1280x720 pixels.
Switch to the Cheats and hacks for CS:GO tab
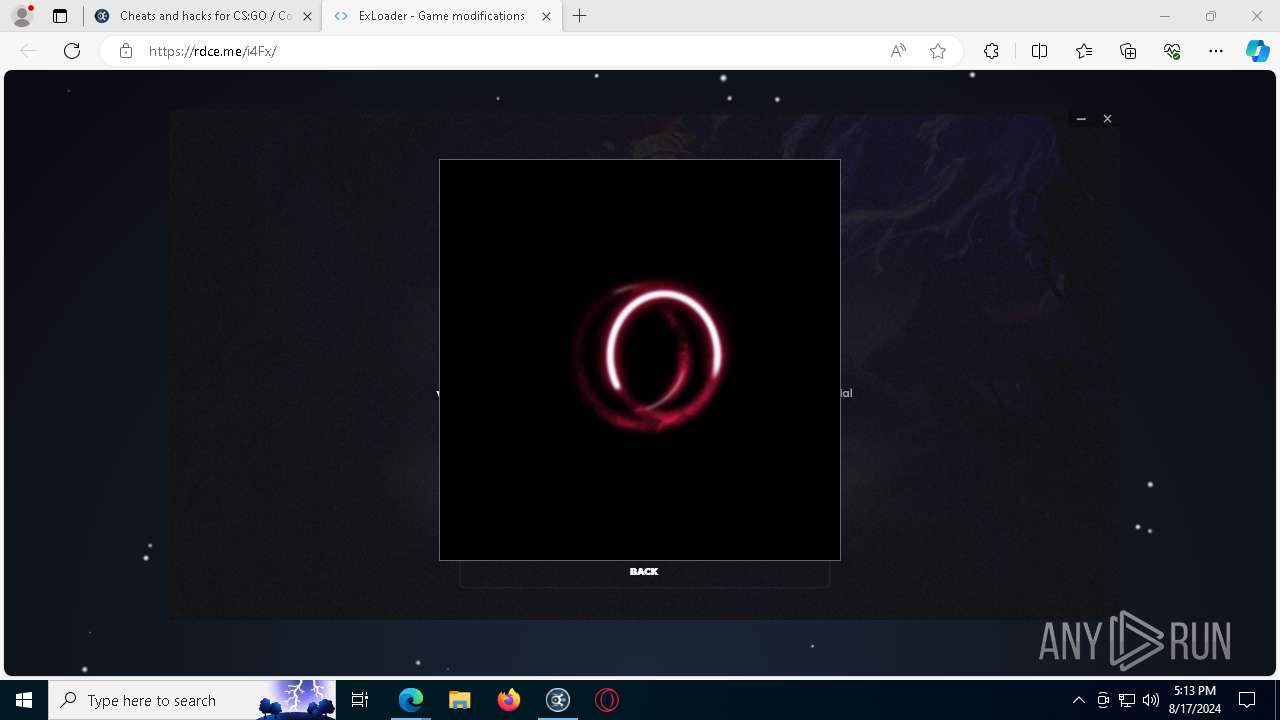(203, 16)
